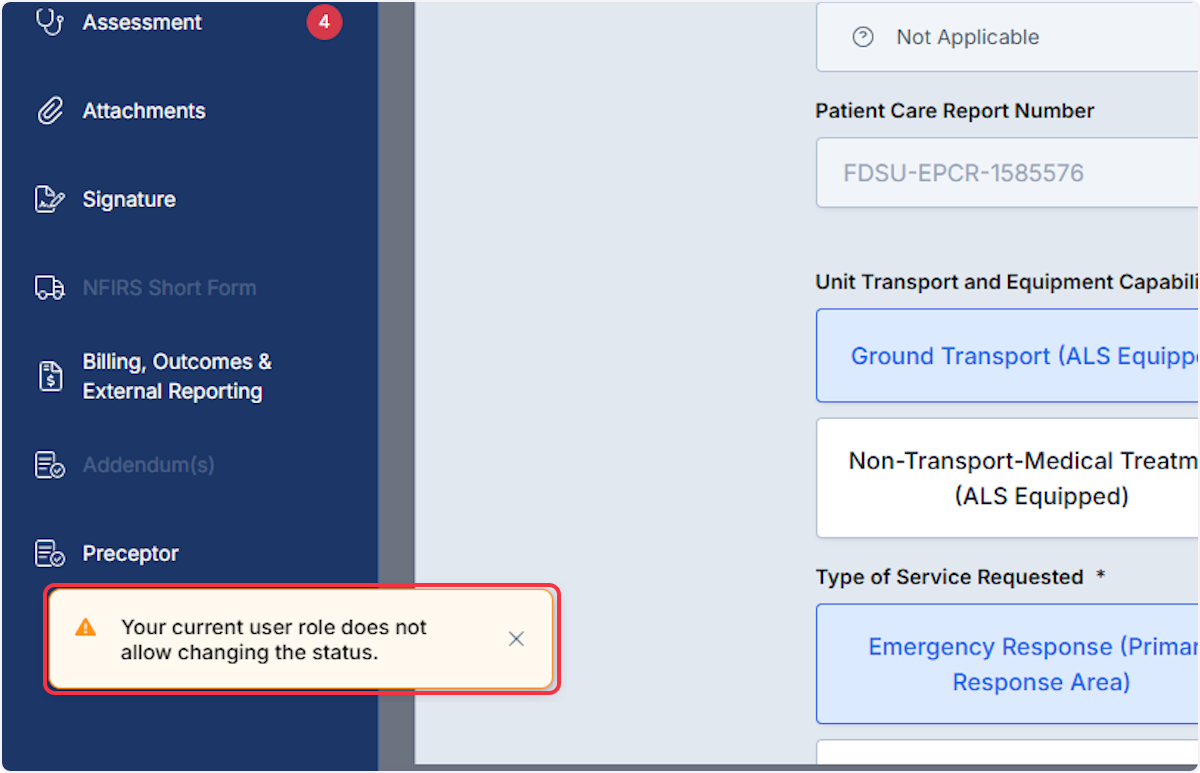Click the Assessment stethoscope icon
The height and width of the screenshot is (773, 1200).
(49, 22)
